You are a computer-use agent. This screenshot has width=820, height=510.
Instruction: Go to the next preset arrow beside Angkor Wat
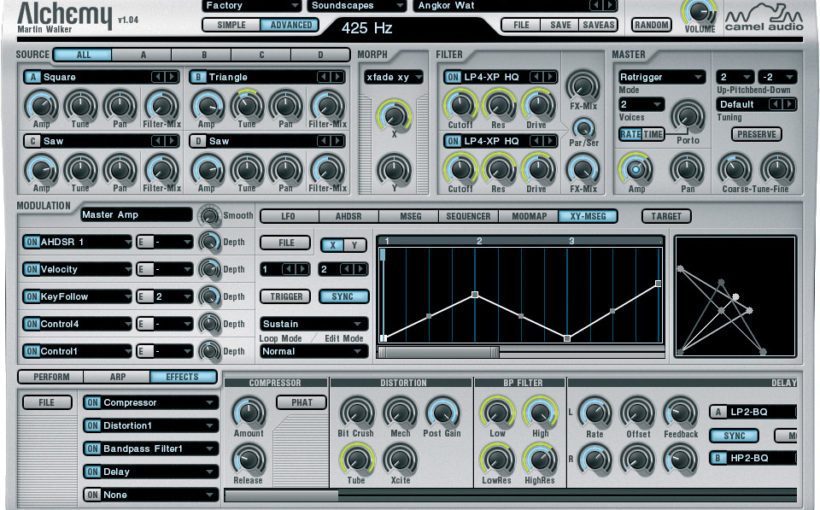610,5
